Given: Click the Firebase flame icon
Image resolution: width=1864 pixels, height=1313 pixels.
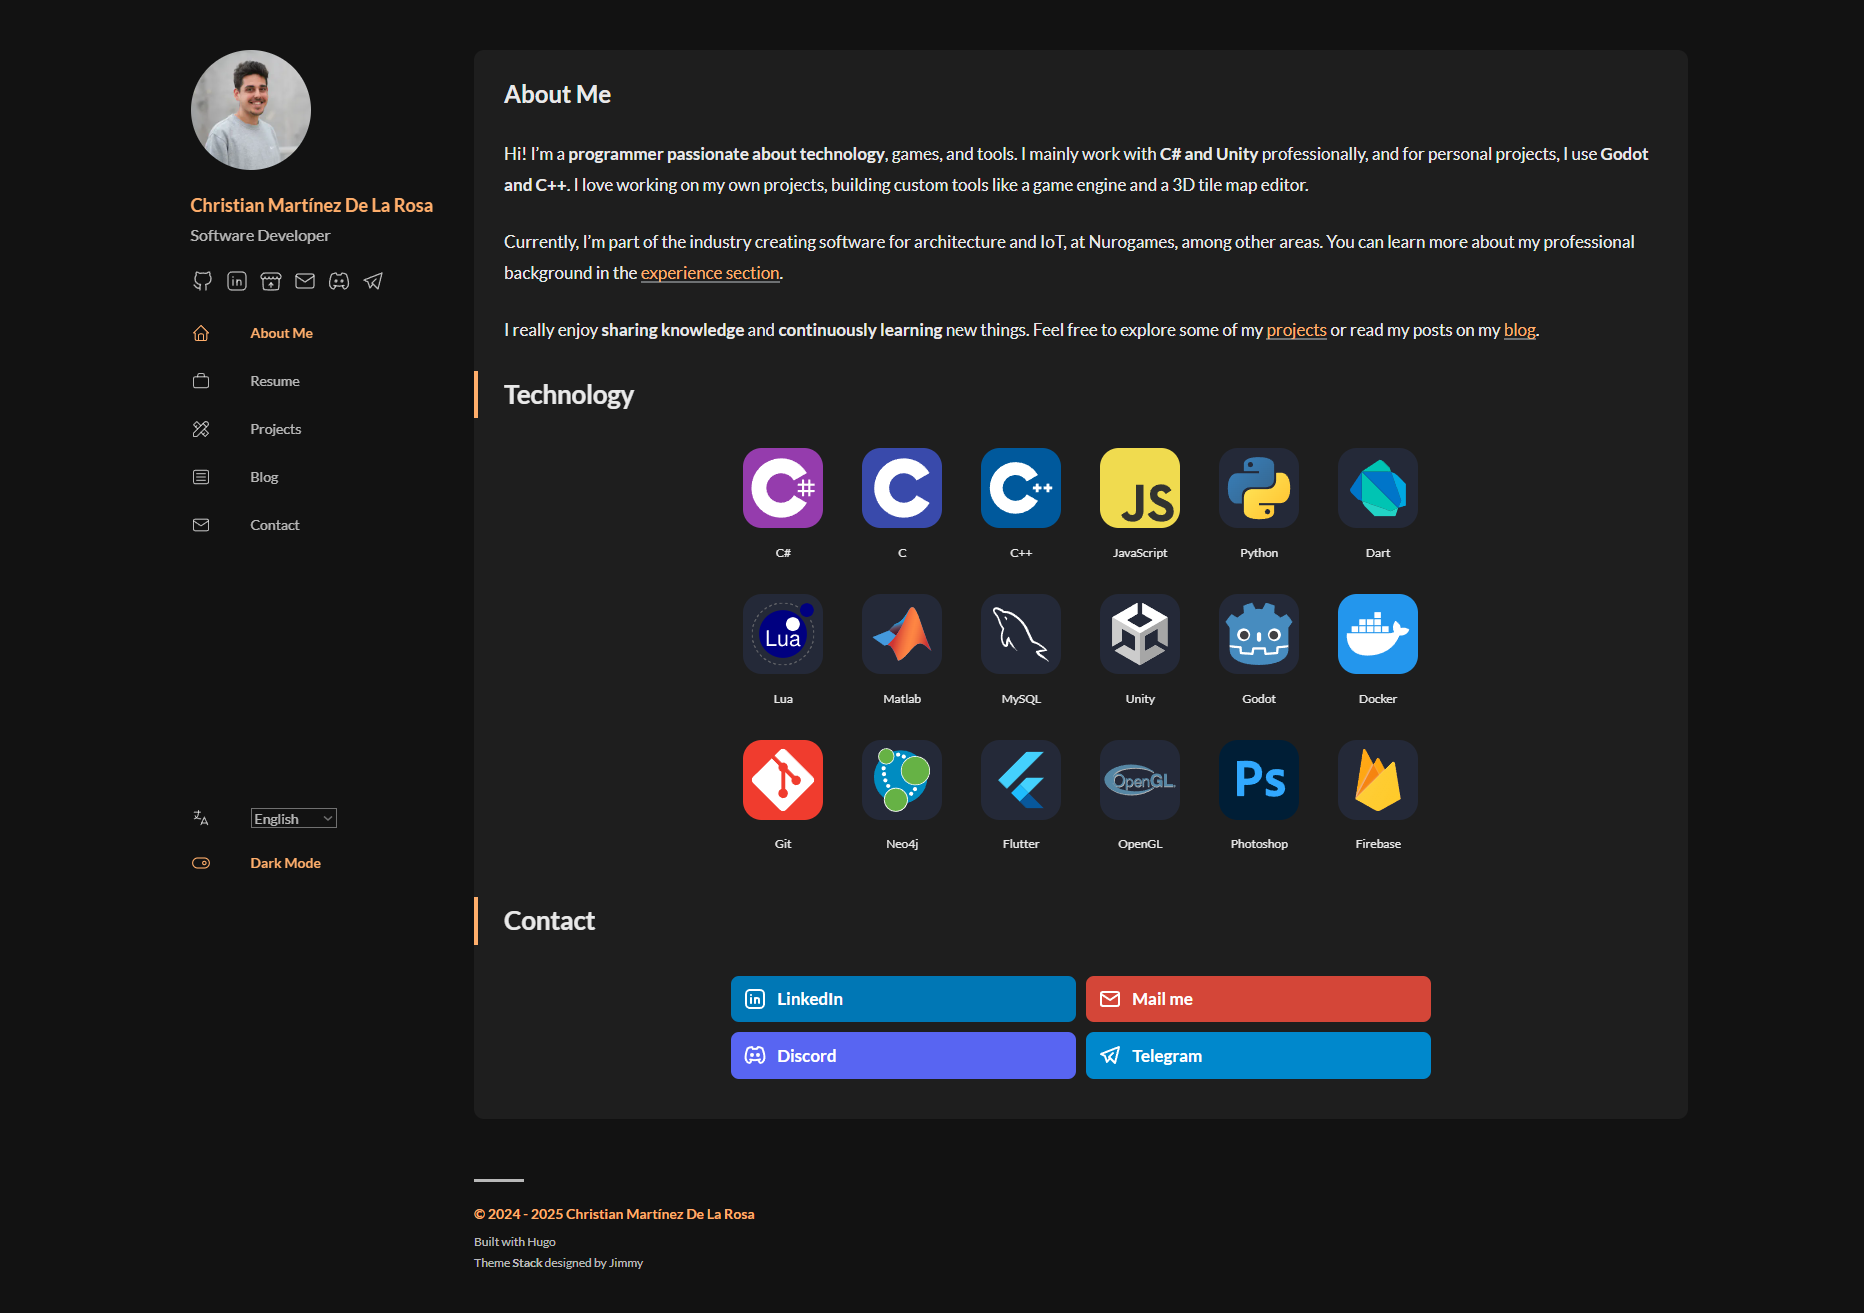Looking at the screenshot, I should pos(1378,780).
